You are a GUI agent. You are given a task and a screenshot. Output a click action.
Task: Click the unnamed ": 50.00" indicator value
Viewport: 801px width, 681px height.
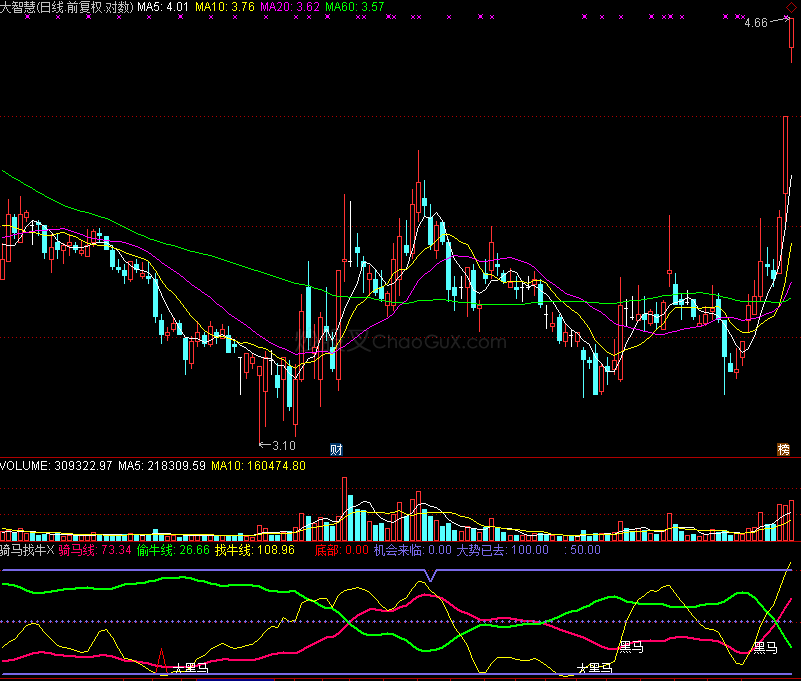[x=582, y=550]
